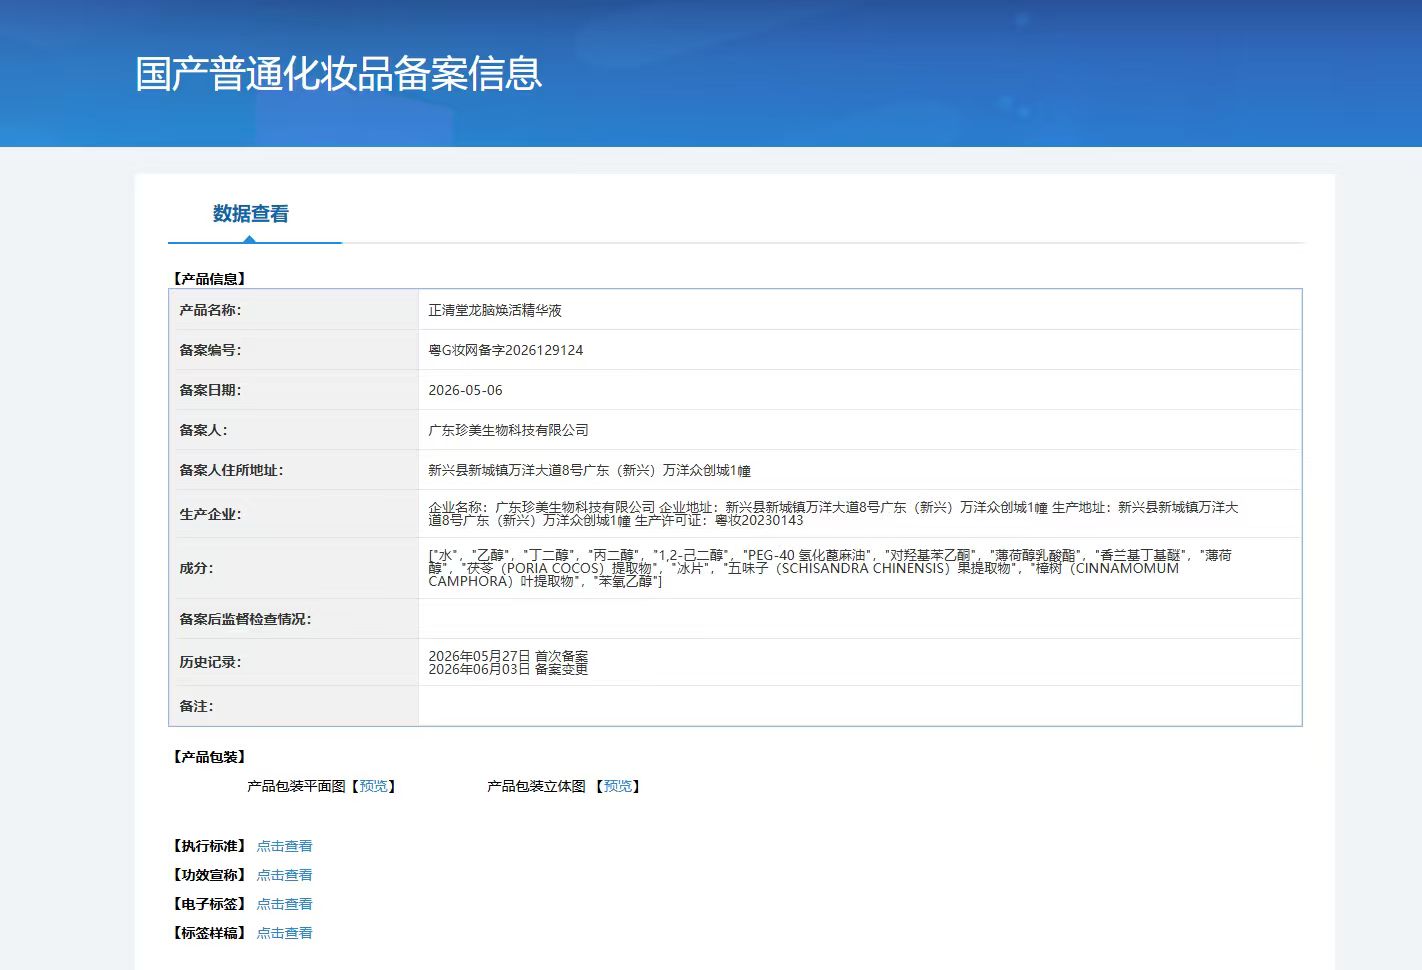Click the 【标签样稿】 label
1422x970 pixels.
point(209,933)
